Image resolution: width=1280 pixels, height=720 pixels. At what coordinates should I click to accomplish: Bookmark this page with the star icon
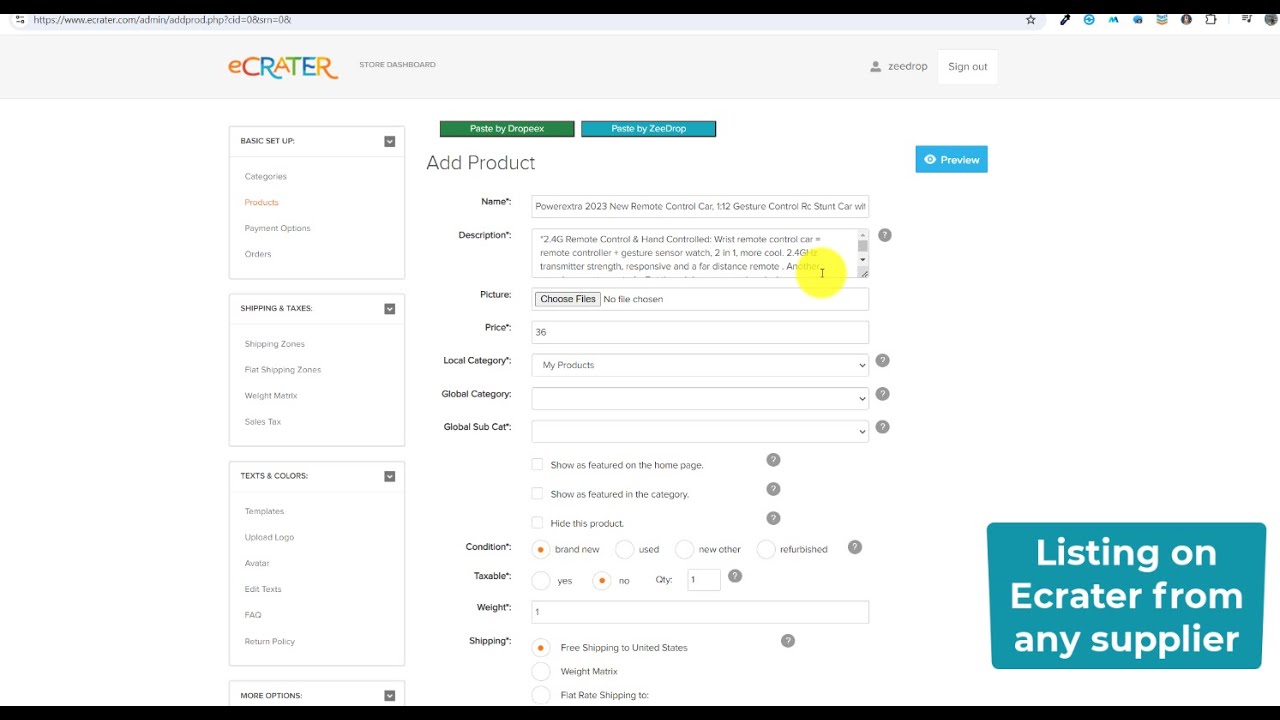1031,19
